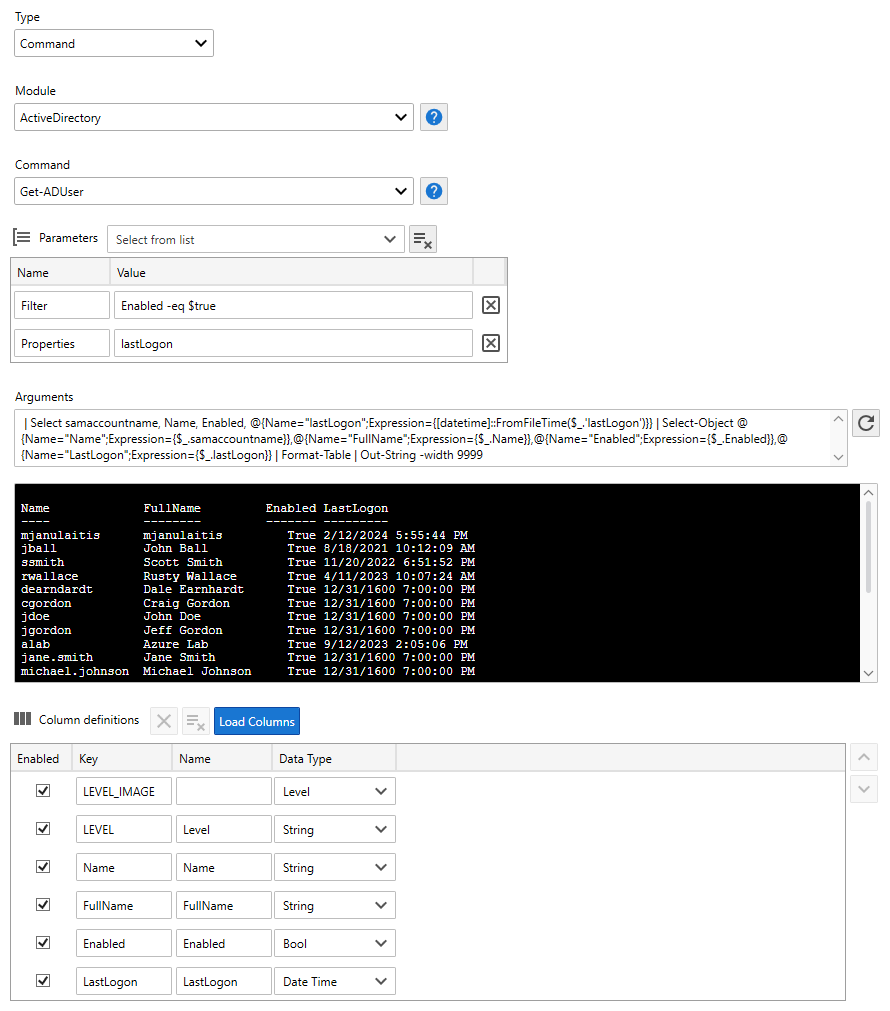The height and width of the screenshot is (1011, 890).
Task: Move column down with the arrow button
Action: point(864,789)
